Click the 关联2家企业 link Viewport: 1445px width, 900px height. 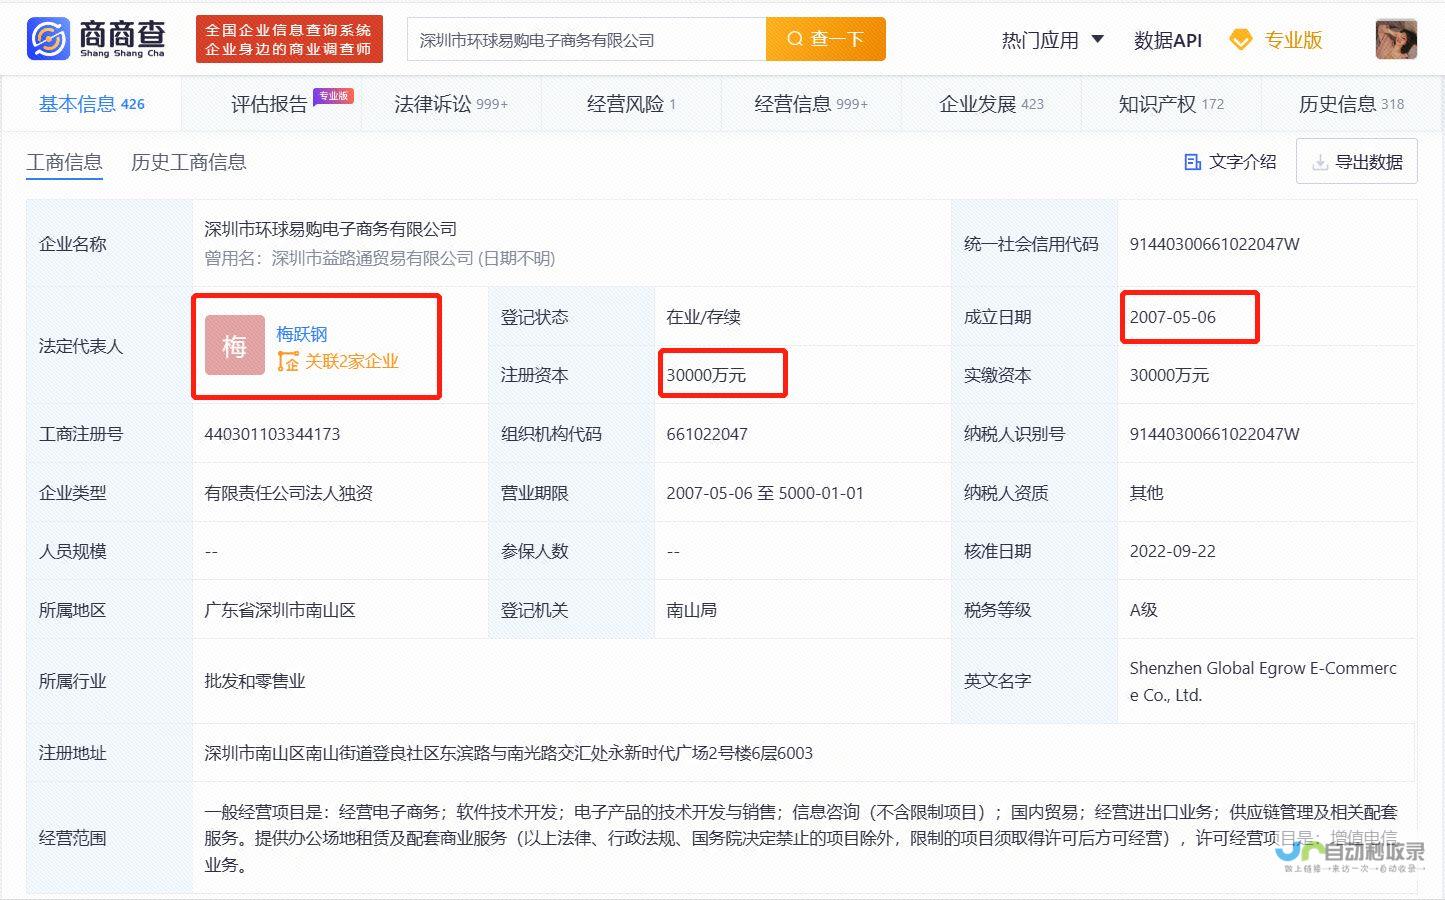tap(351, 361)
